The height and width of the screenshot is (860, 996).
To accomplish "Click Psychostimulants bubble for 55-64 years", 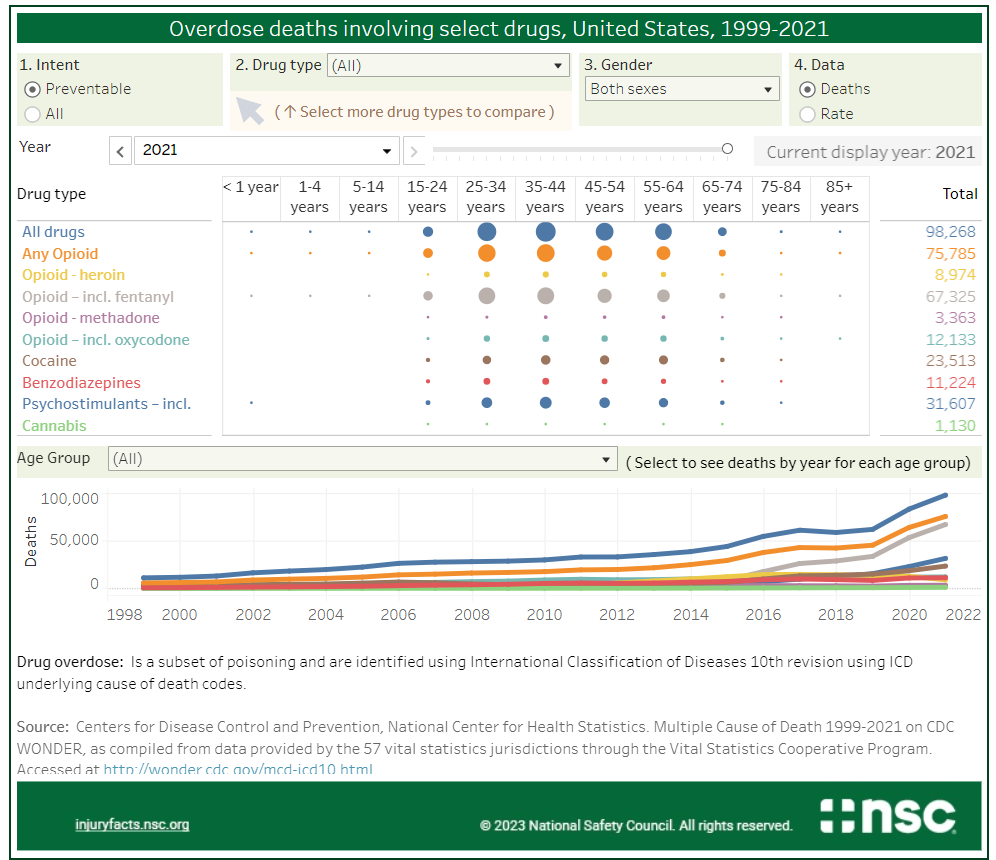I will [663, 403].
